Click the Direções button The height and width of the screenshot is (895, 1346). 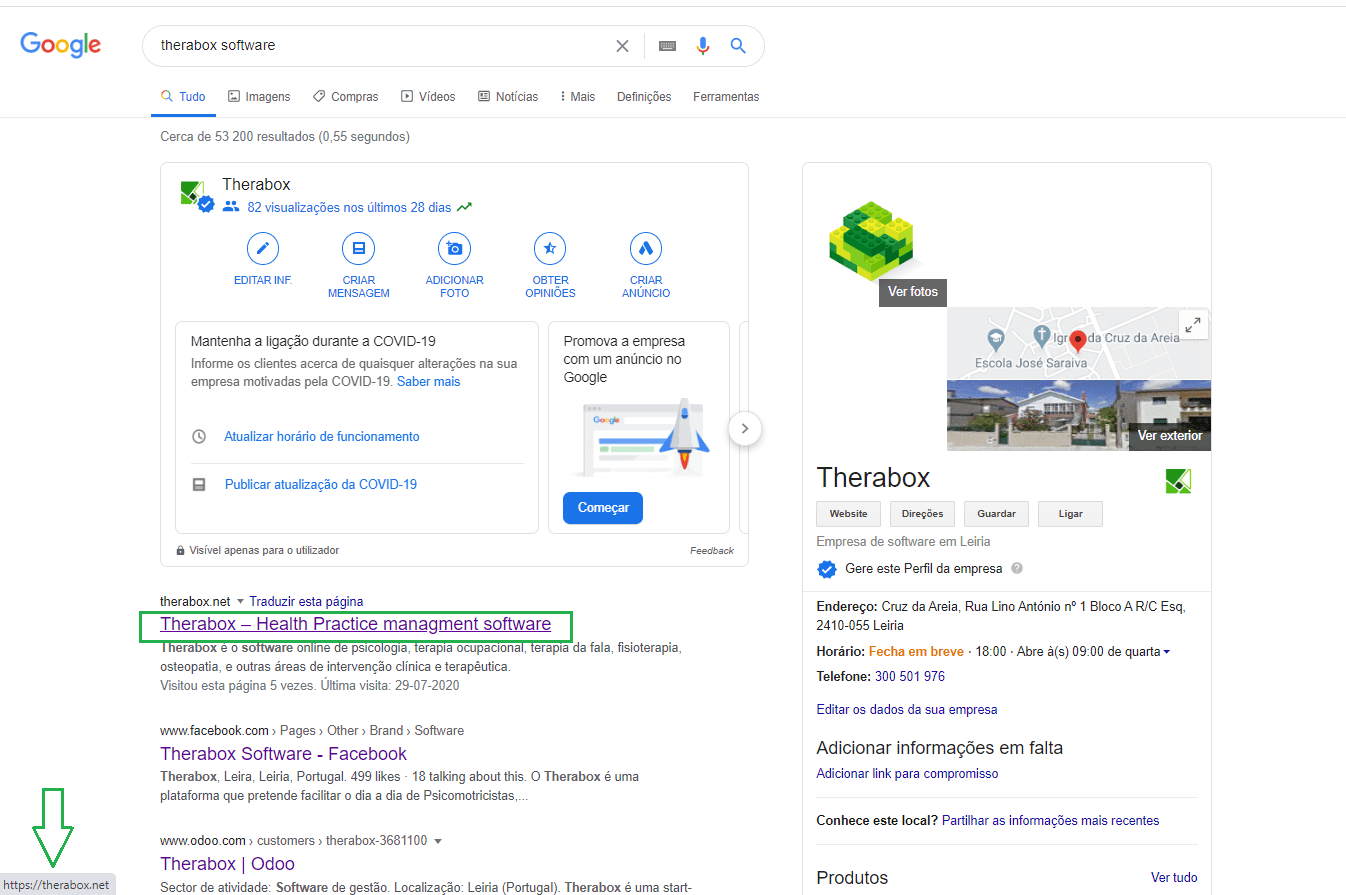(x=922, y=514)
